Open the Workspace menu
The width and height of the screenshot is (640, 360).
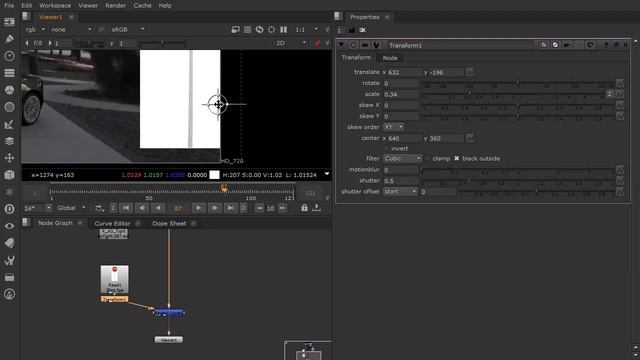coord(55,5)
